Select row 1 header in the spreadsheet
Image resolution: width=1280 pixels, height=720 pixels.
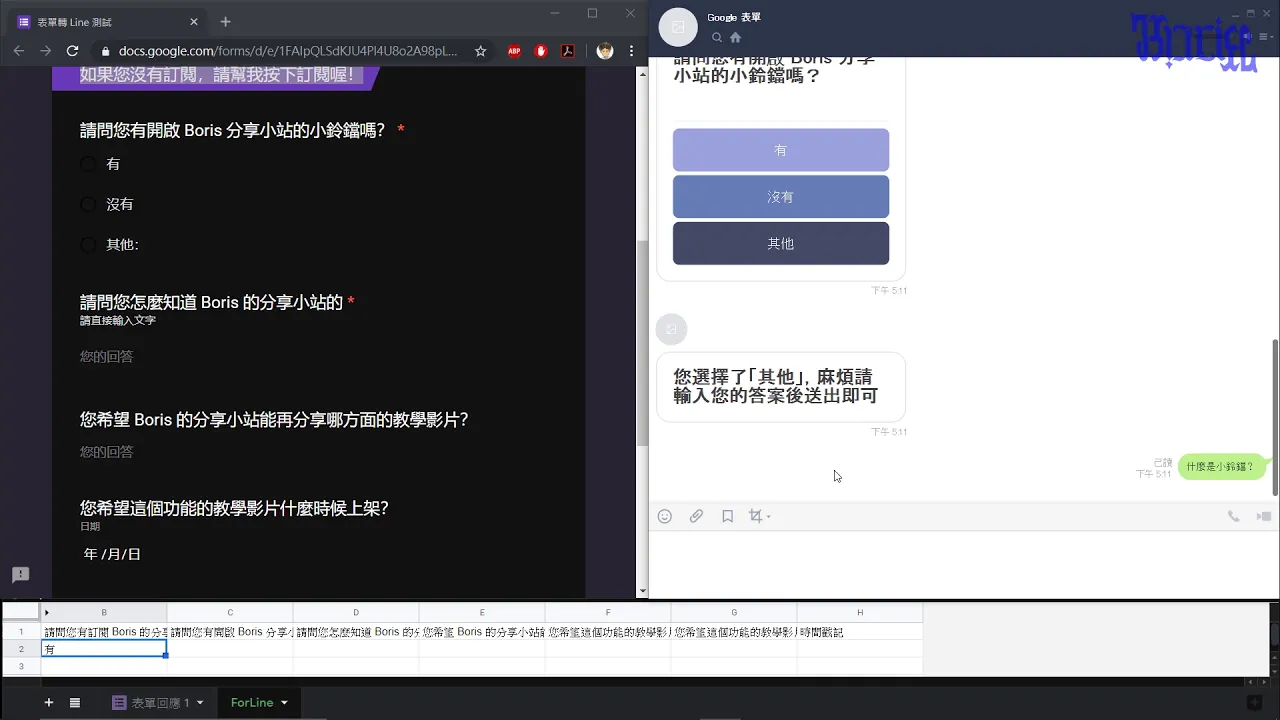(x=21, y=632)
